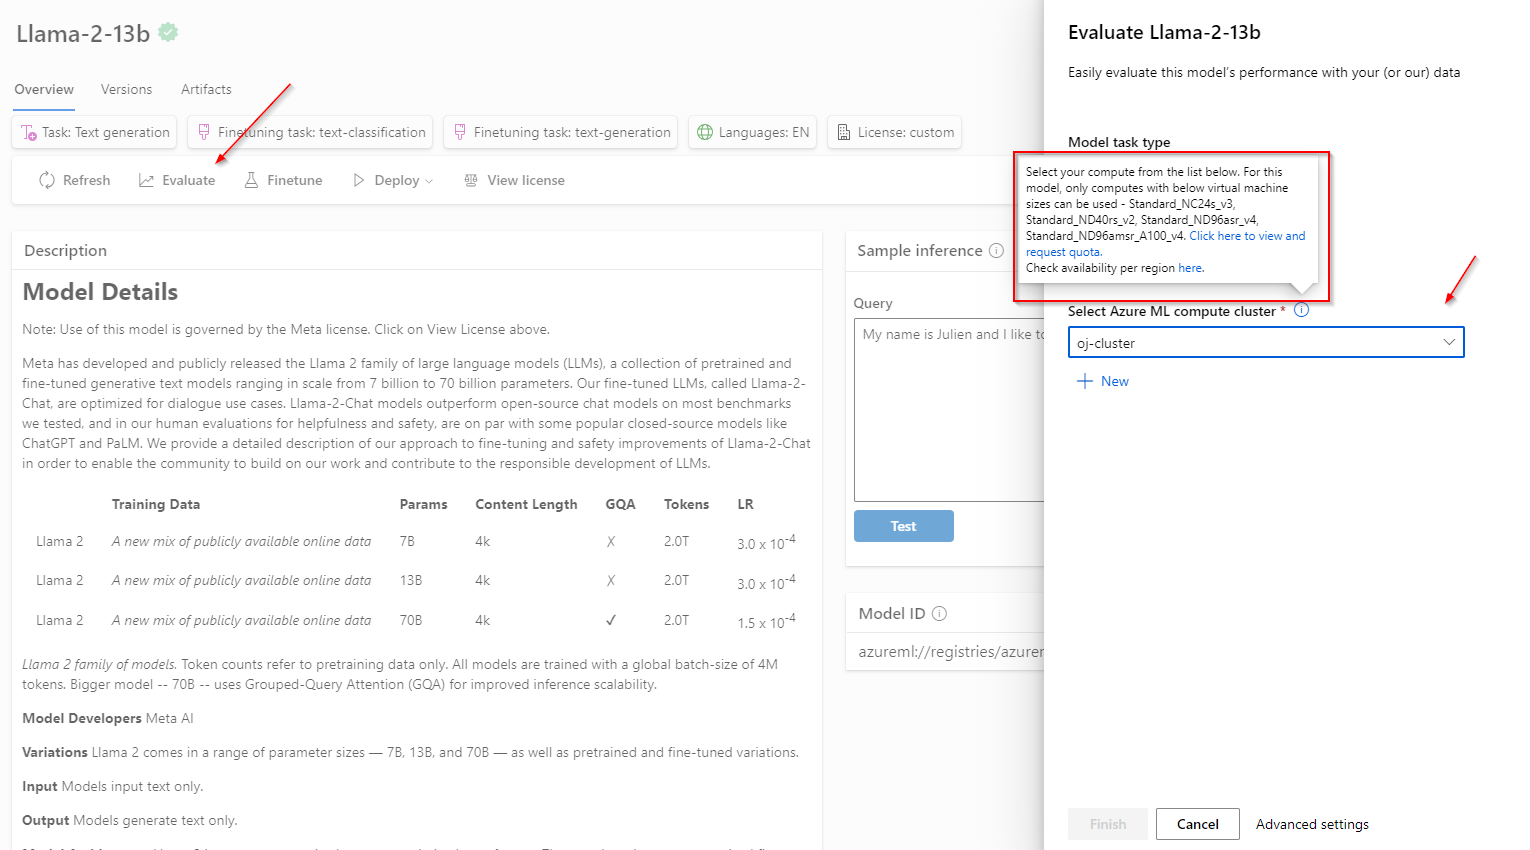Click the LR column header

(x=745, y=504)
